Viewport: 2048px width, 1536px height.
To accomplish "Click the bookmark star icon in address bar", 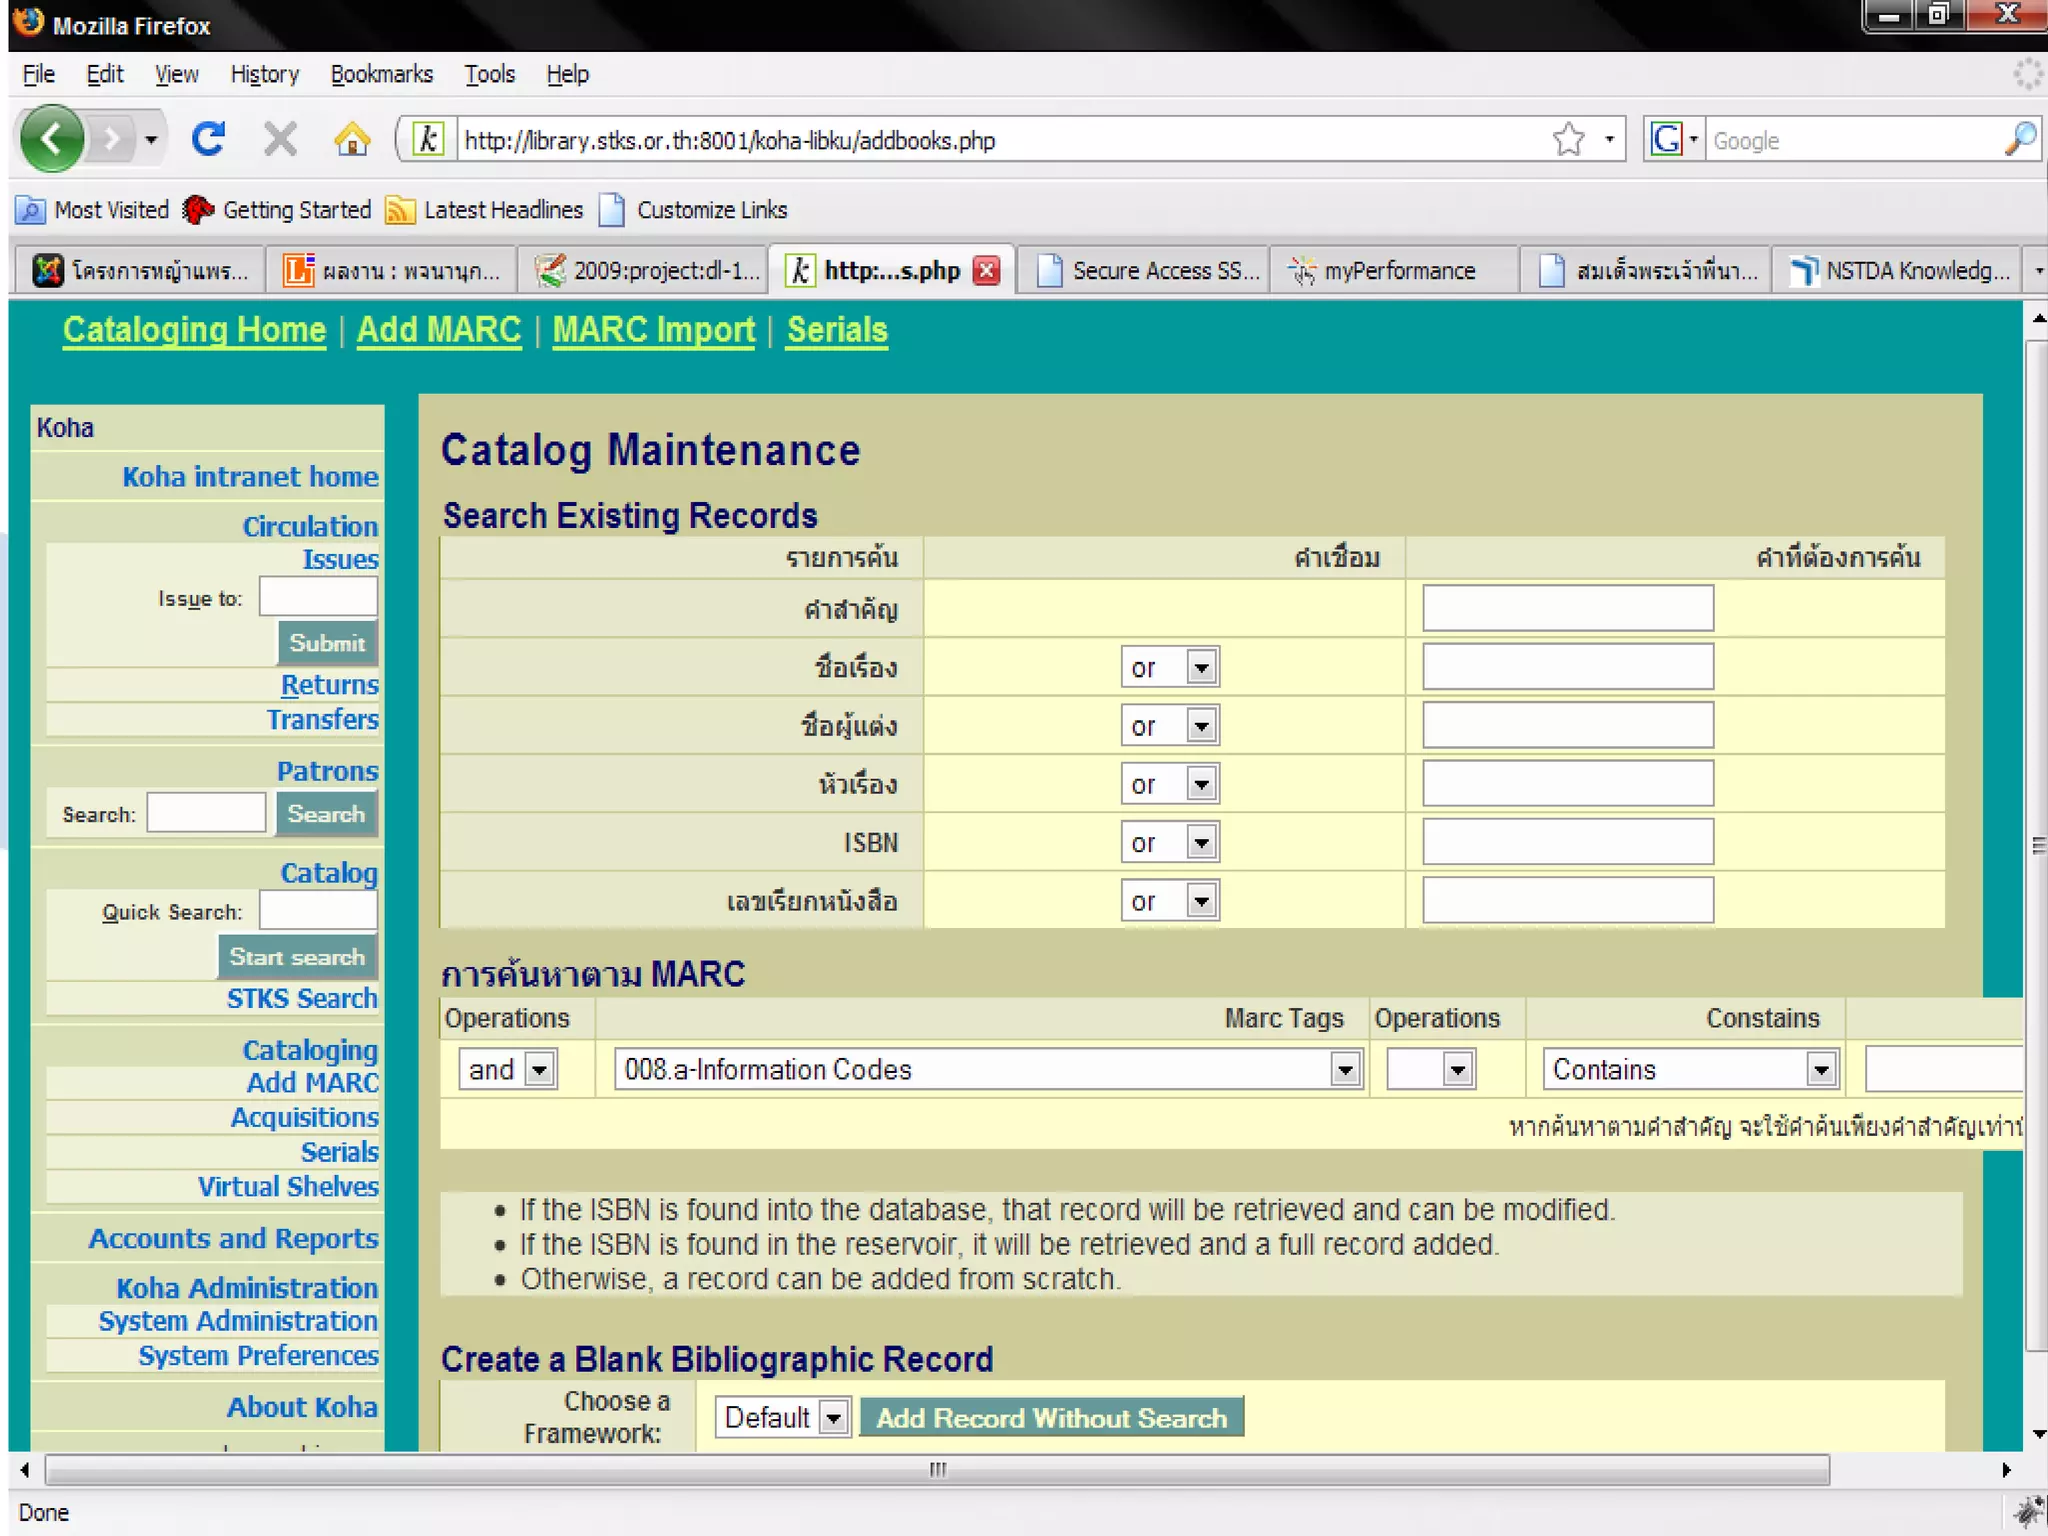I will tap(1568, 139).
